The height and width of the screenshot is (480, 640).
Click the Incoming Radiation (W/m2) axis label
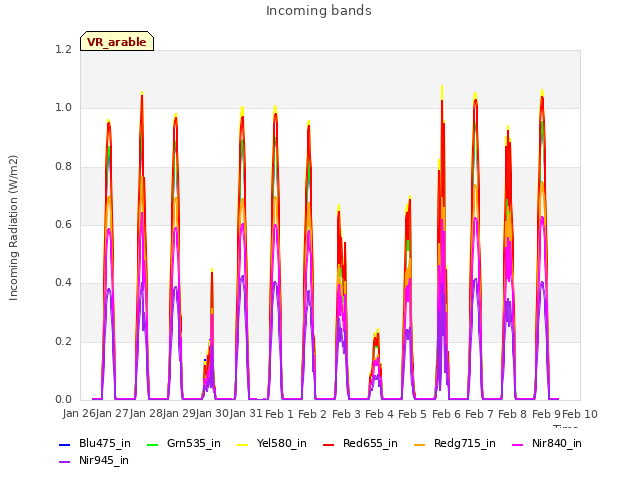point(13,228)
